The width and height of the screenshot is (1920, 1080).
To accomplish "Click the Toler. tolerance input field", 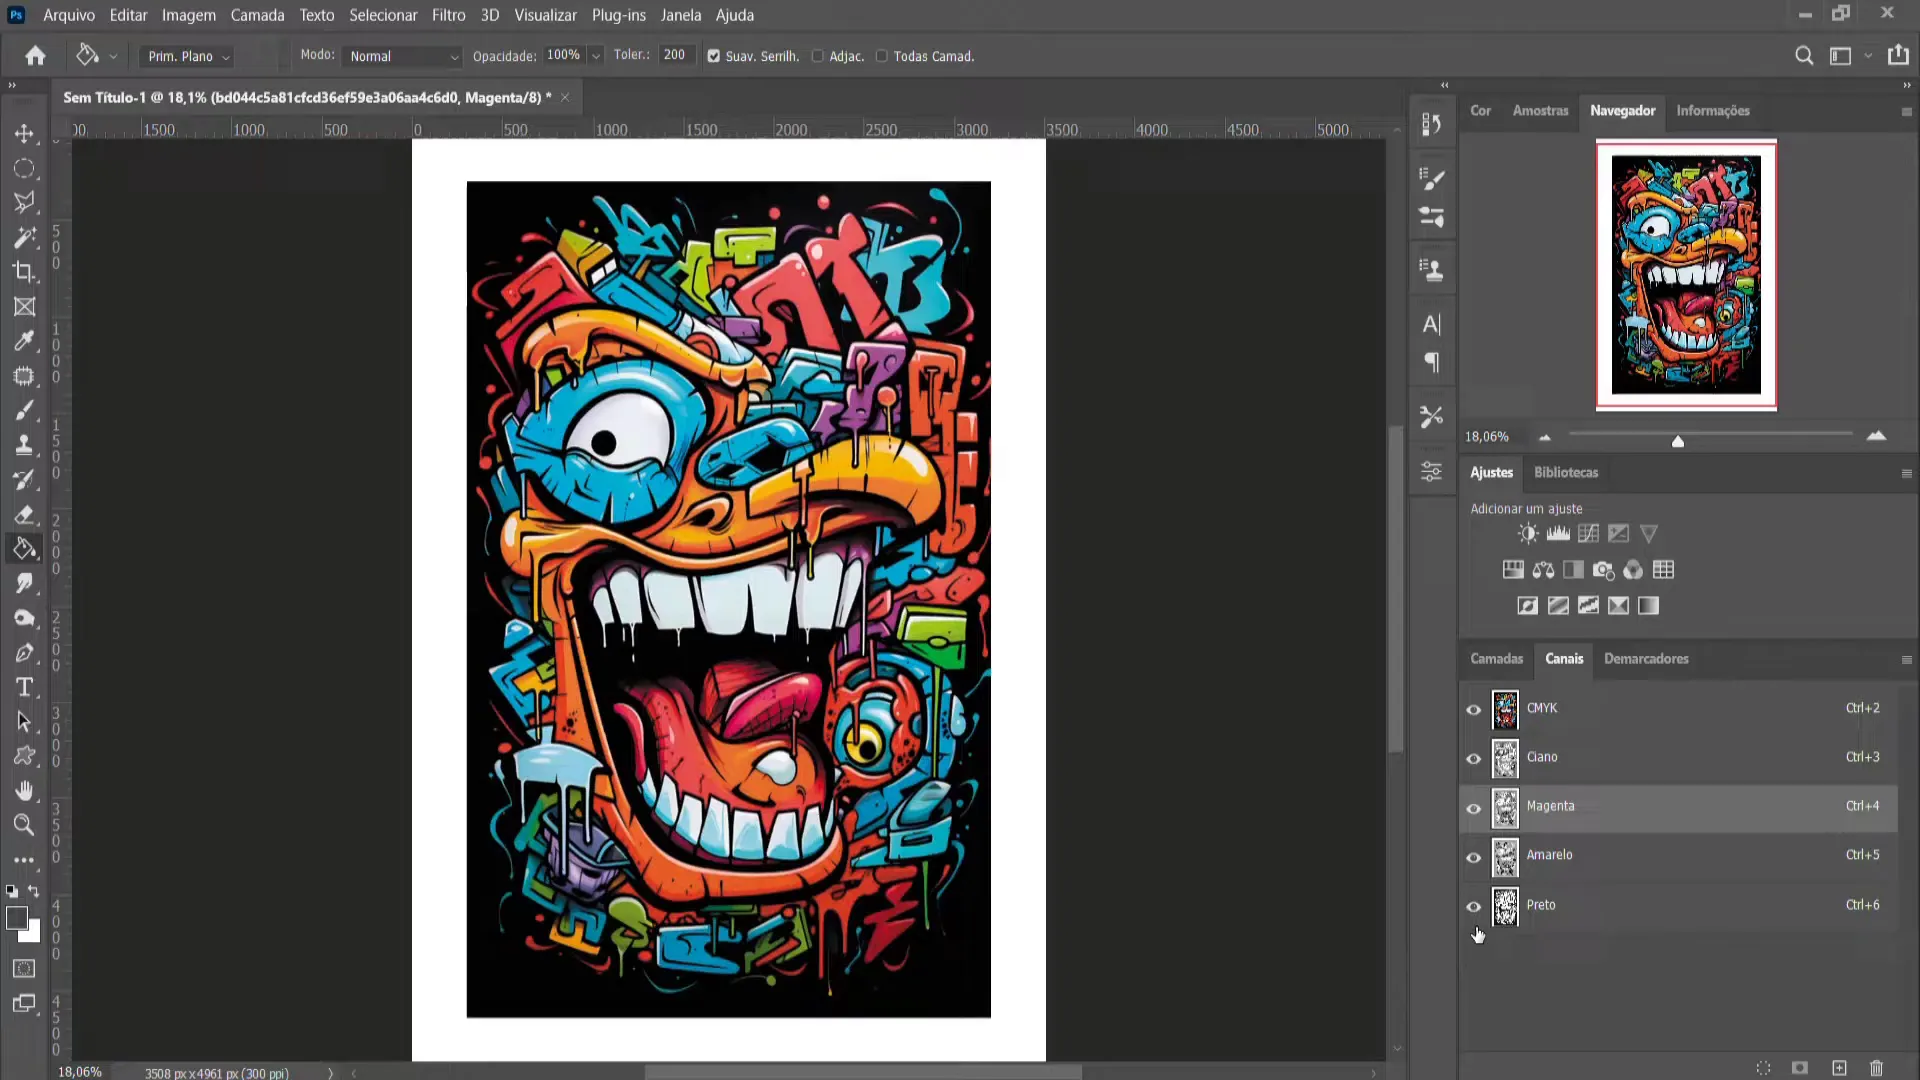I will click(675, 55).
